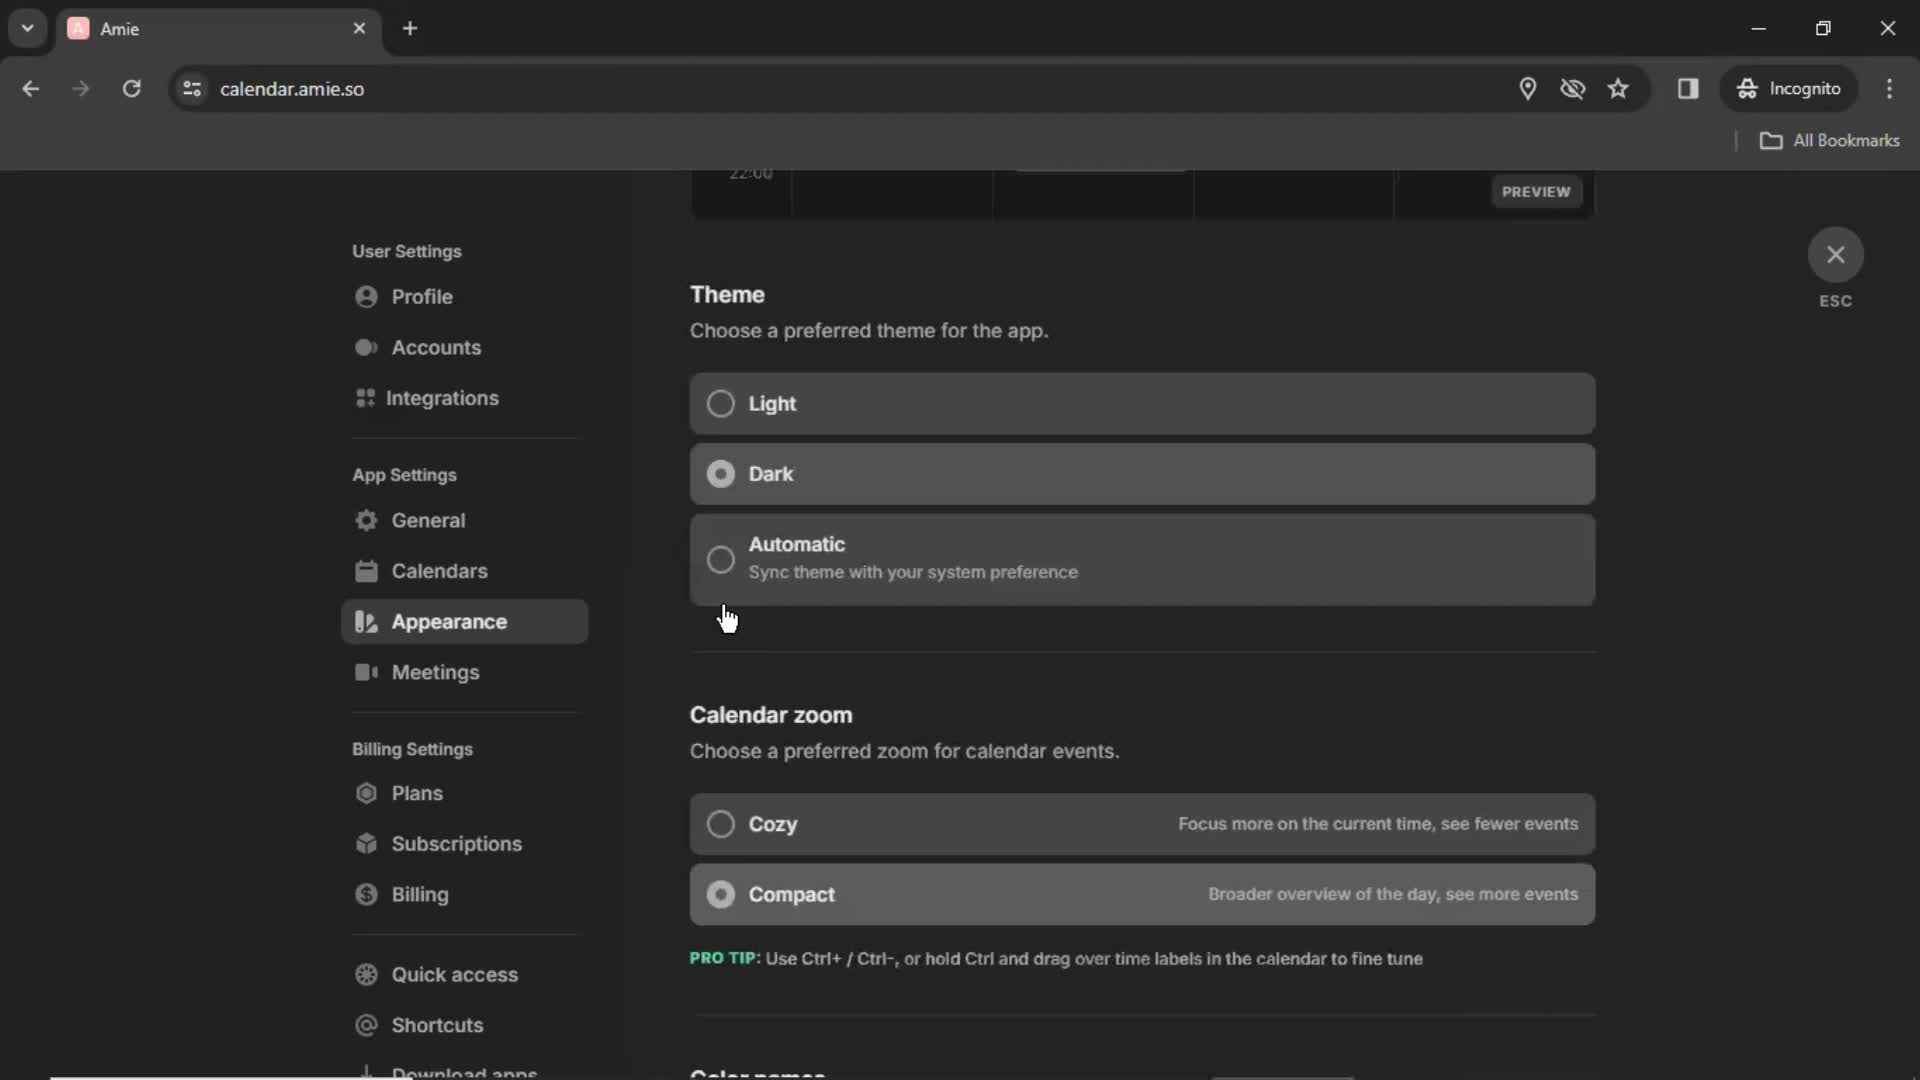
Task: Navigate to Shortcuts settings page
Action: [x=438, y=1025]
